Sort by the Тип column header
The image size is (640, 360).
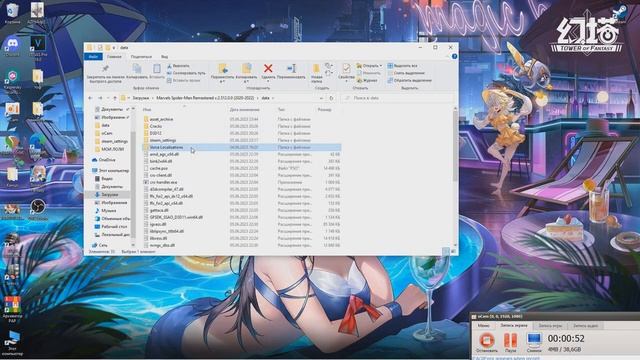[x=282, y=109]
